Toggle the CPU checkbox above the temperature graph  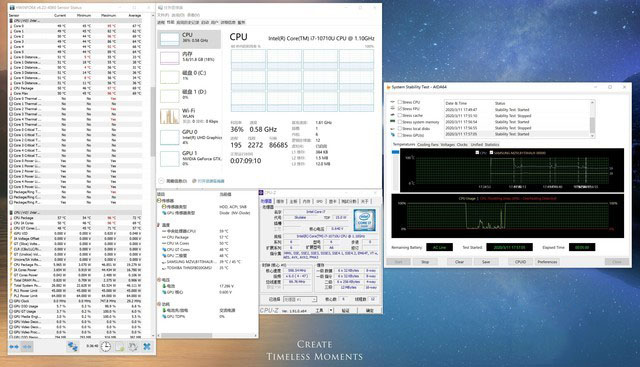477,152
